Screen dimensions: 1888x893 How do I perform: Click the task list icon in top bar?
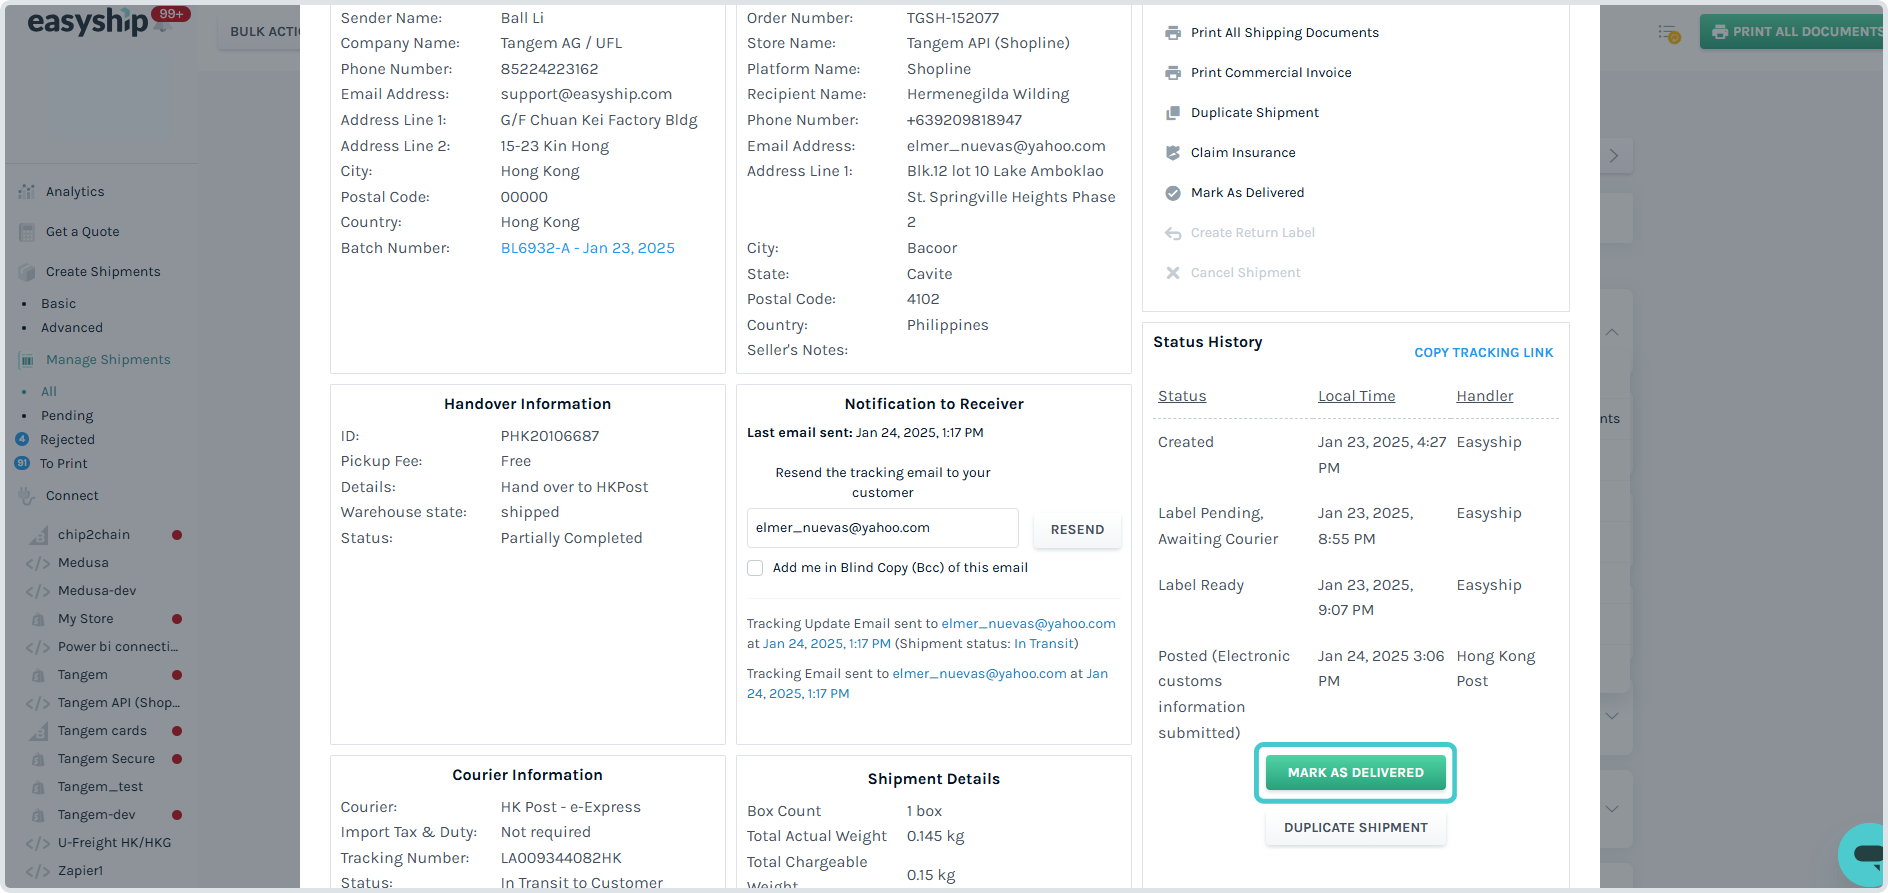click(x=1668, y=33)
